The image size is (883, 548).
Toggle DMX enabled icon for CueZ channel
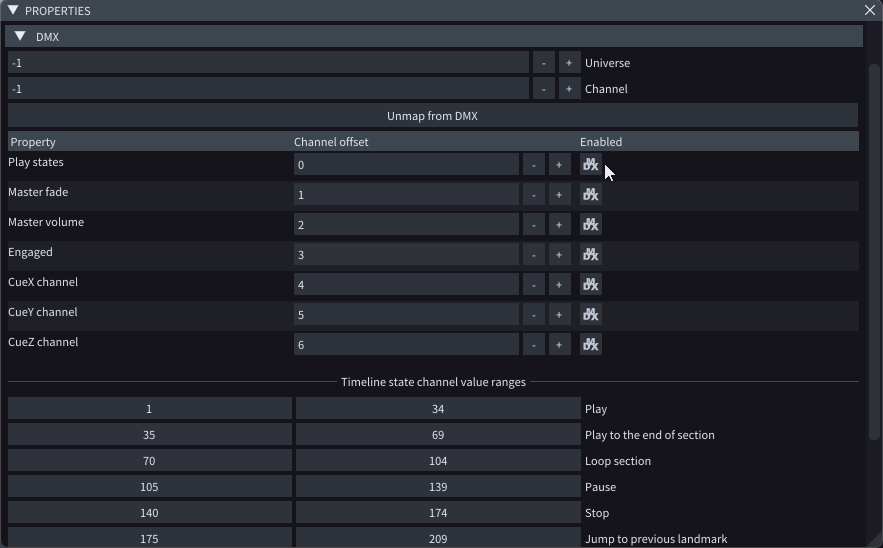590,345
